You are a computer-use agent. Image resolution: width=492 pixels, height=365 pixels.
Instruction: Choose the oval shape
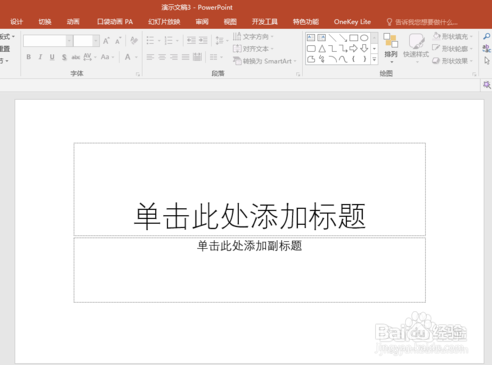364,38
